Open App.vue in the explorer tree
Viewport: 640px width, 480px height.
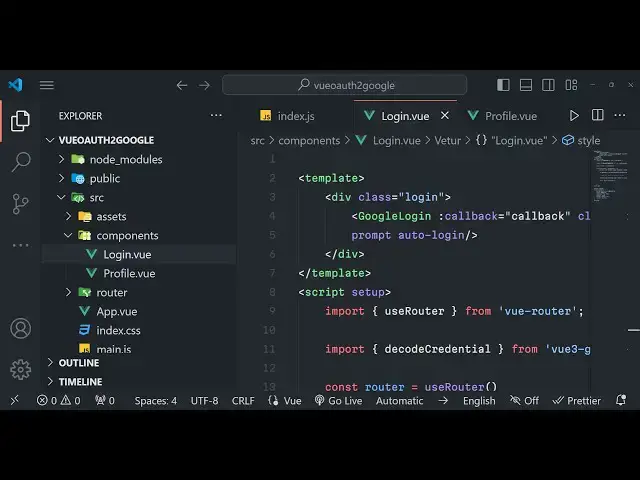coord(140,311)
